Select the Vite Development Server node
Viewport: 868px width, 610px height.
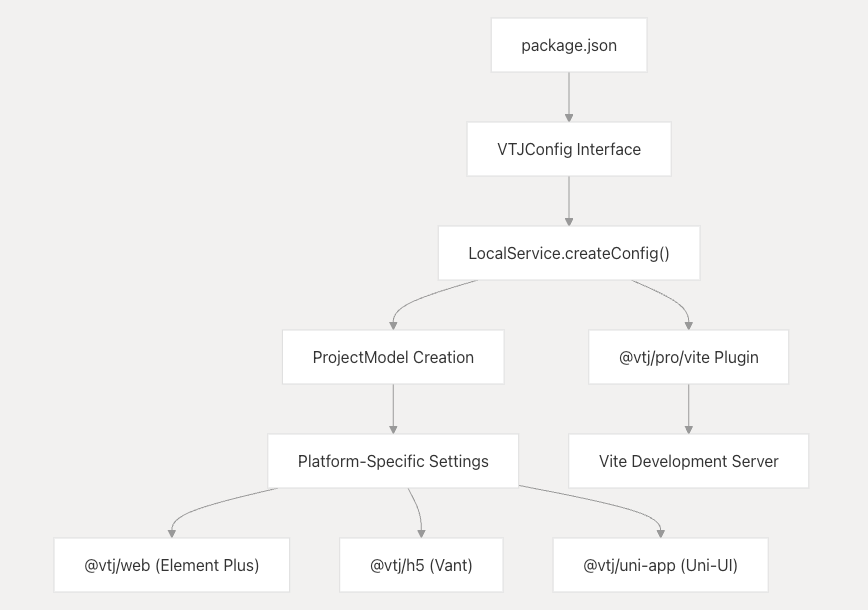pyautogui.click(x=688, y=461)
